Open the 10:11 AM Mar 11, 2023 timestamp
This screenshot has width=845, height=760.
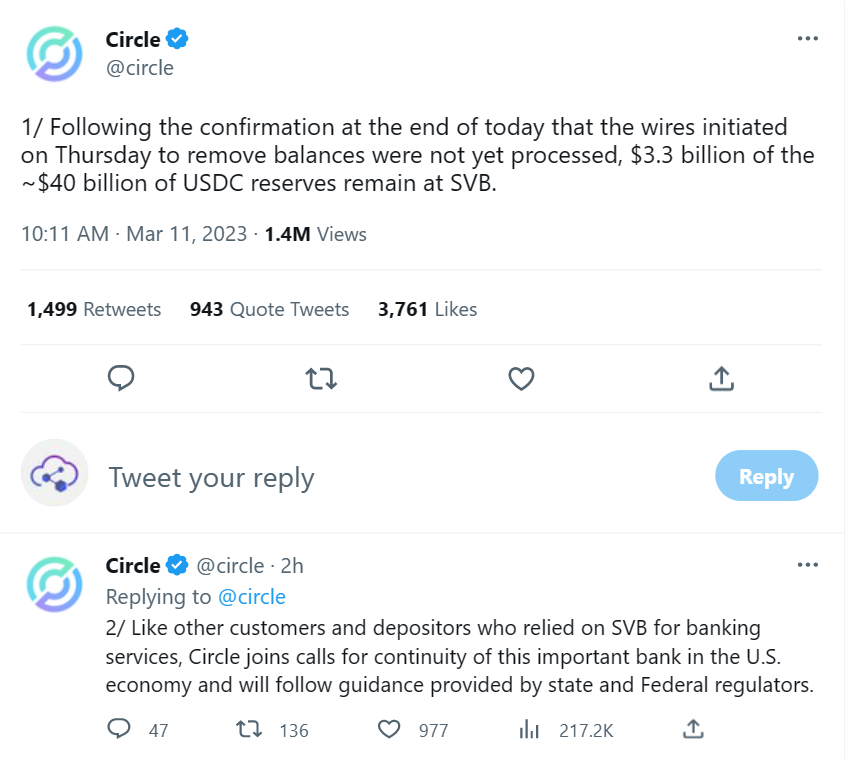click(x=134, y=234)
